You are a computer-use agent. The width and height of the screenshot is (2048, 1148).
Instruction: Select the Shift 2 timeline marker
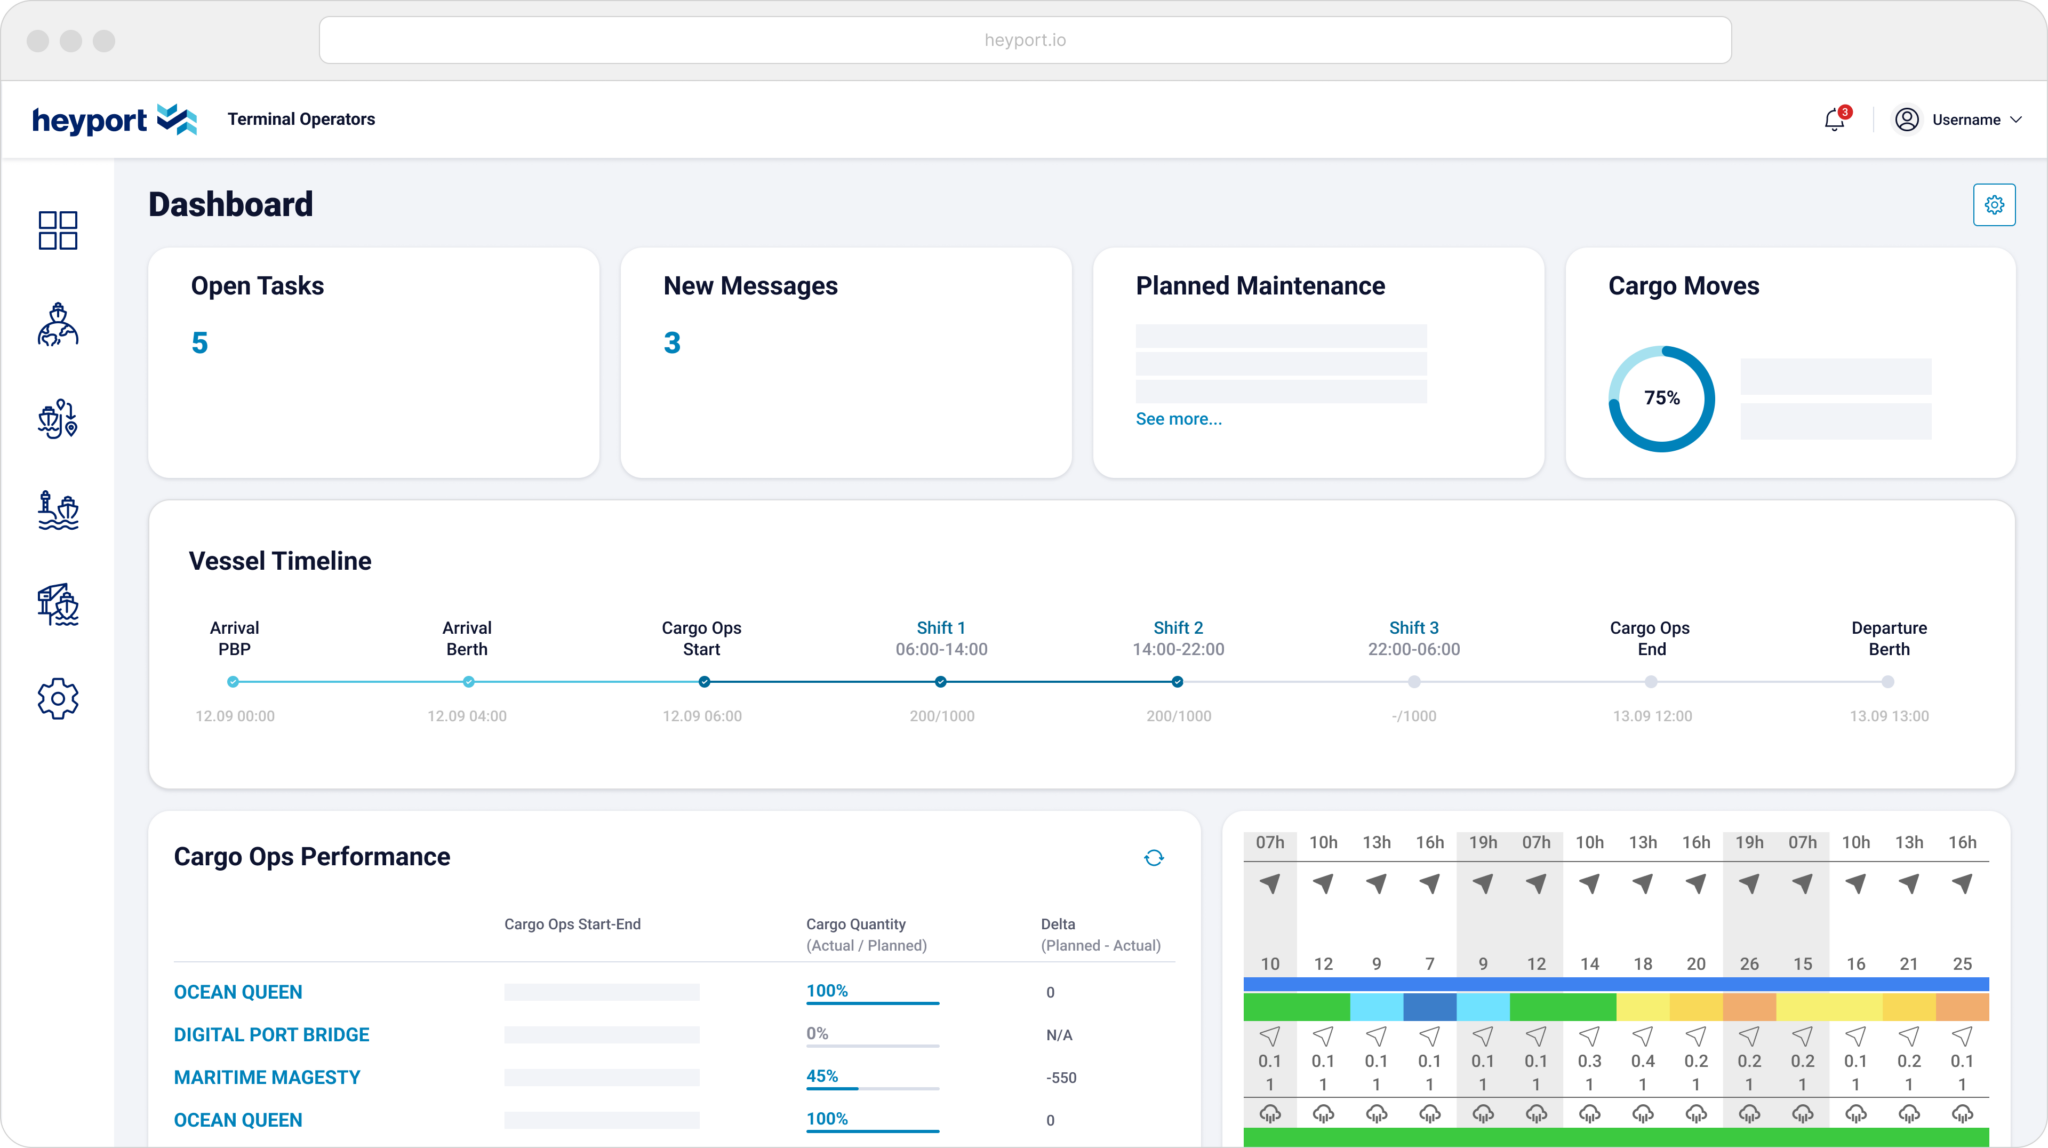point(1177,682)
